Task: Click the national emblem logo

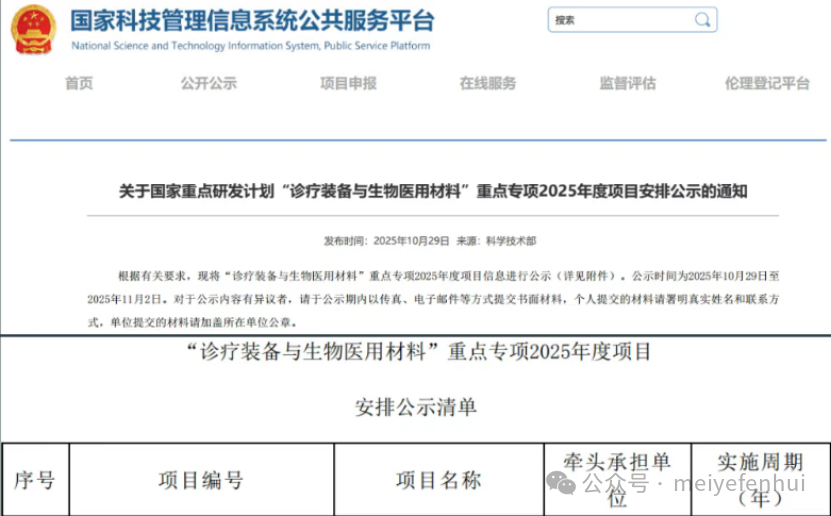Action: pos(34,29)
